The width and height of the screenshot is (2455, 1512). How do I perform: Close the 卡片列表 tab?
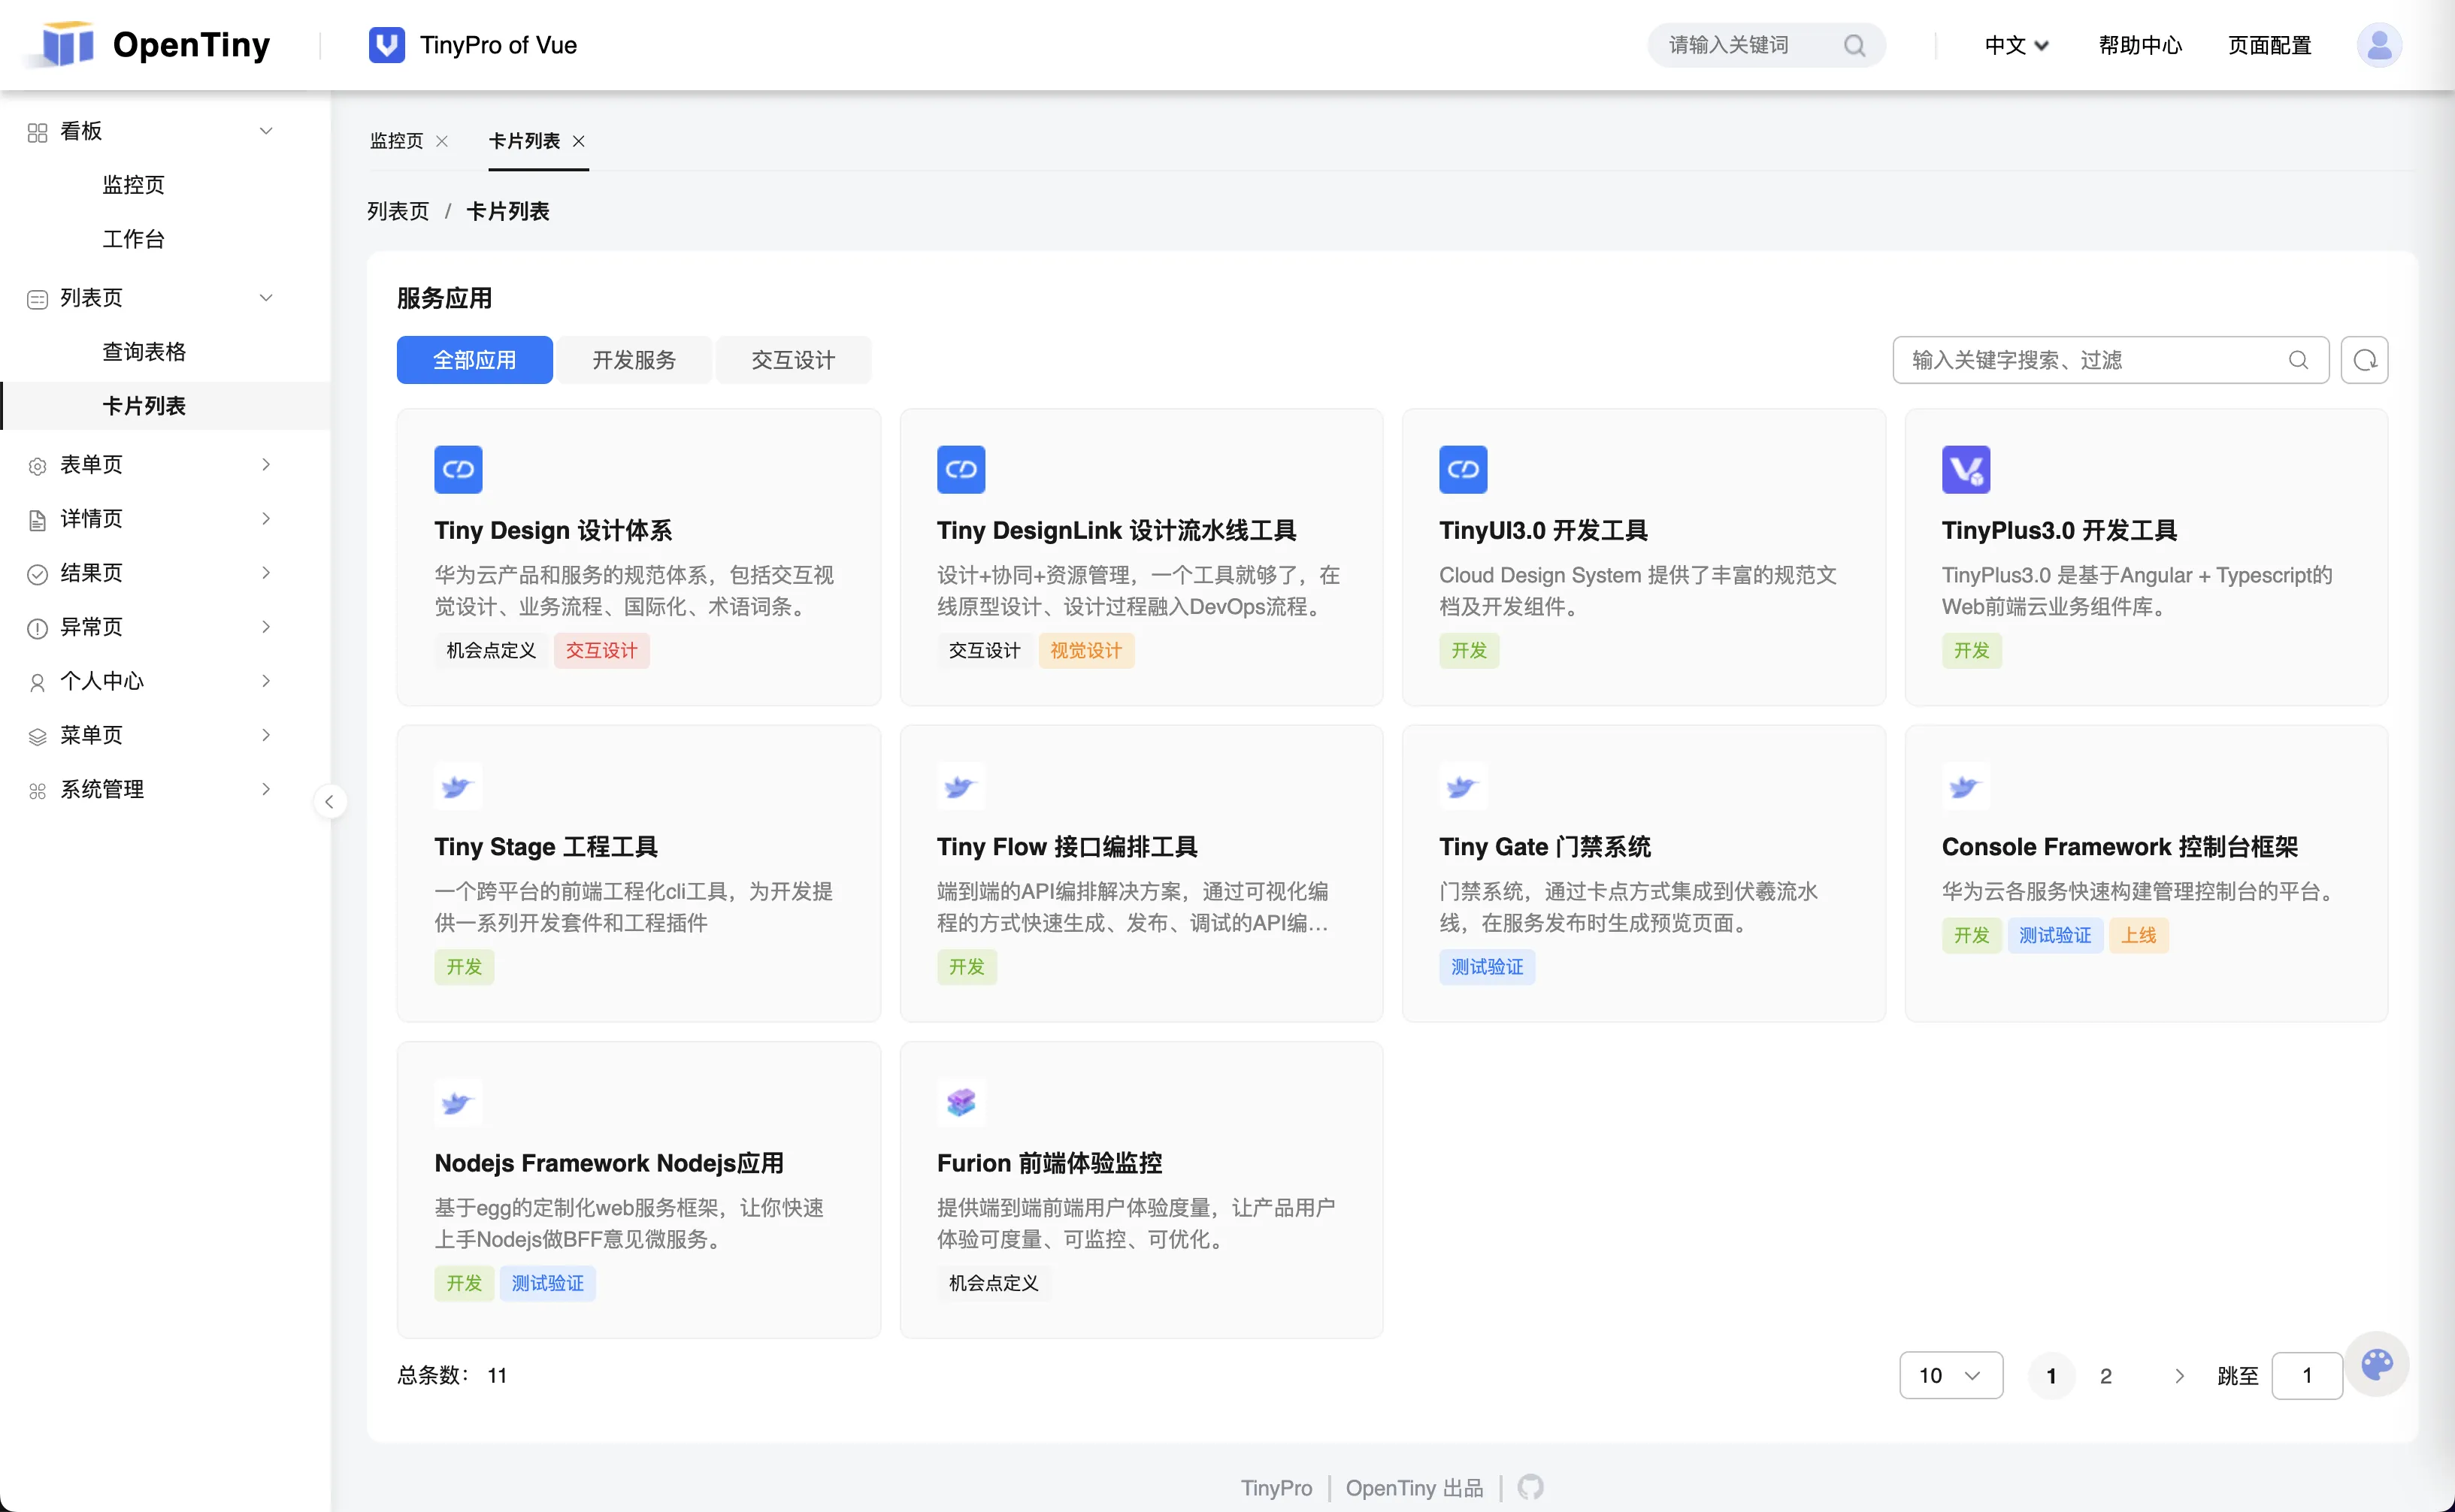(x=578, y=141)
